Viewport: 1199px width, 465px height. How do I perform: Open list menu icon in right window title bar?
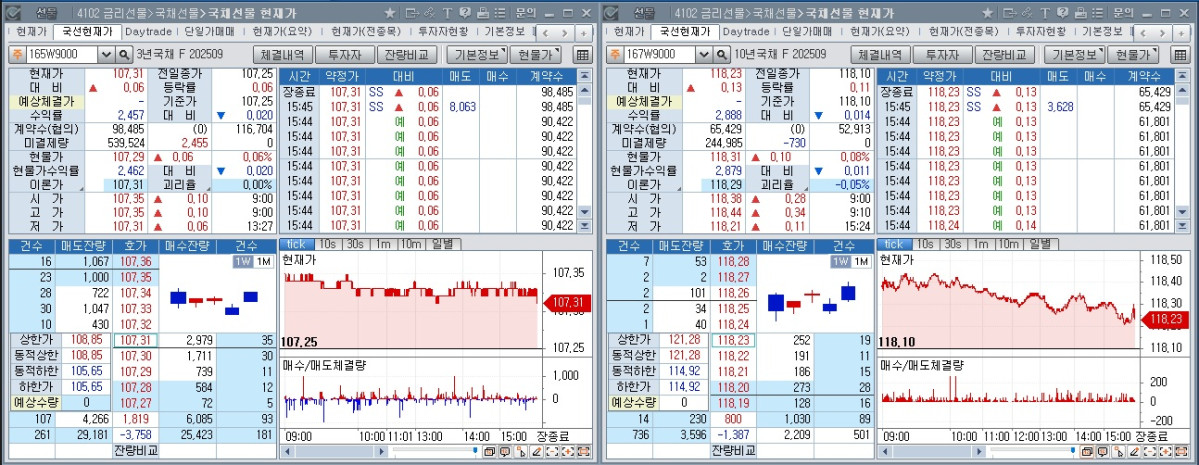click(x=1097, y=13)
